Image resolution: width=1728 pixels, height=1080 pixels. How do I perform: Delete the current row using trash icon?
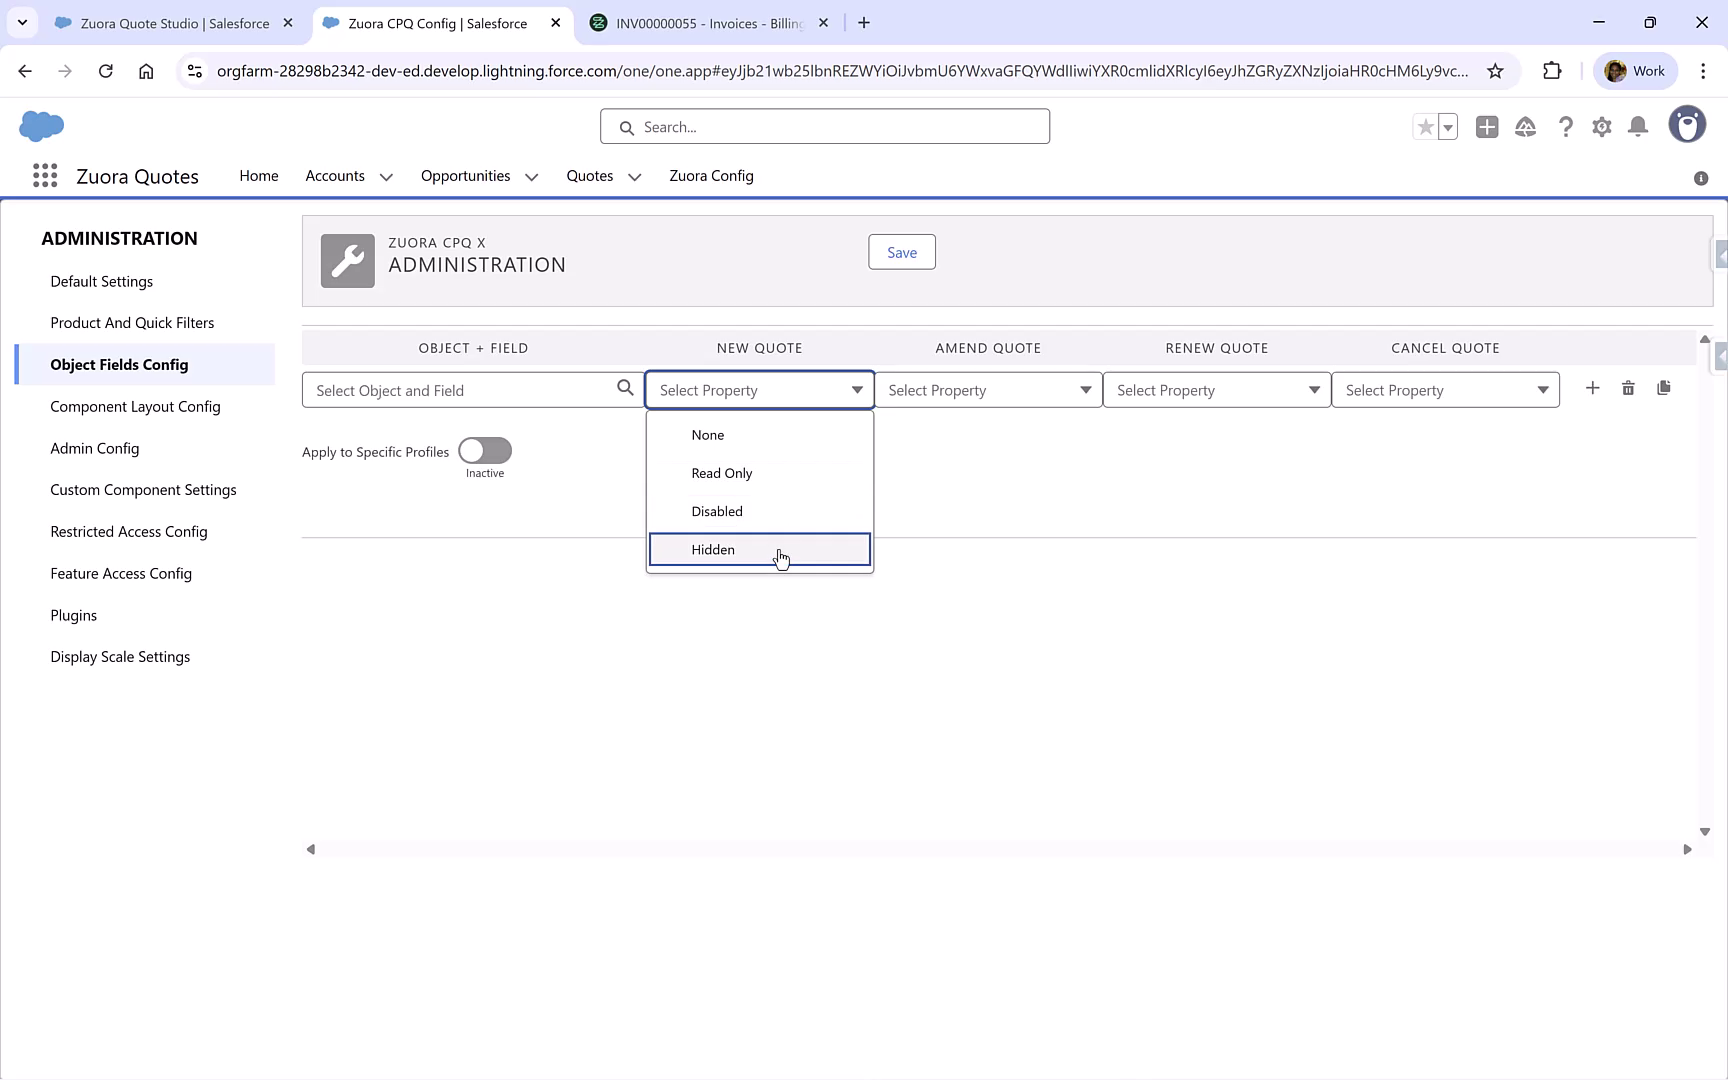1628,388
